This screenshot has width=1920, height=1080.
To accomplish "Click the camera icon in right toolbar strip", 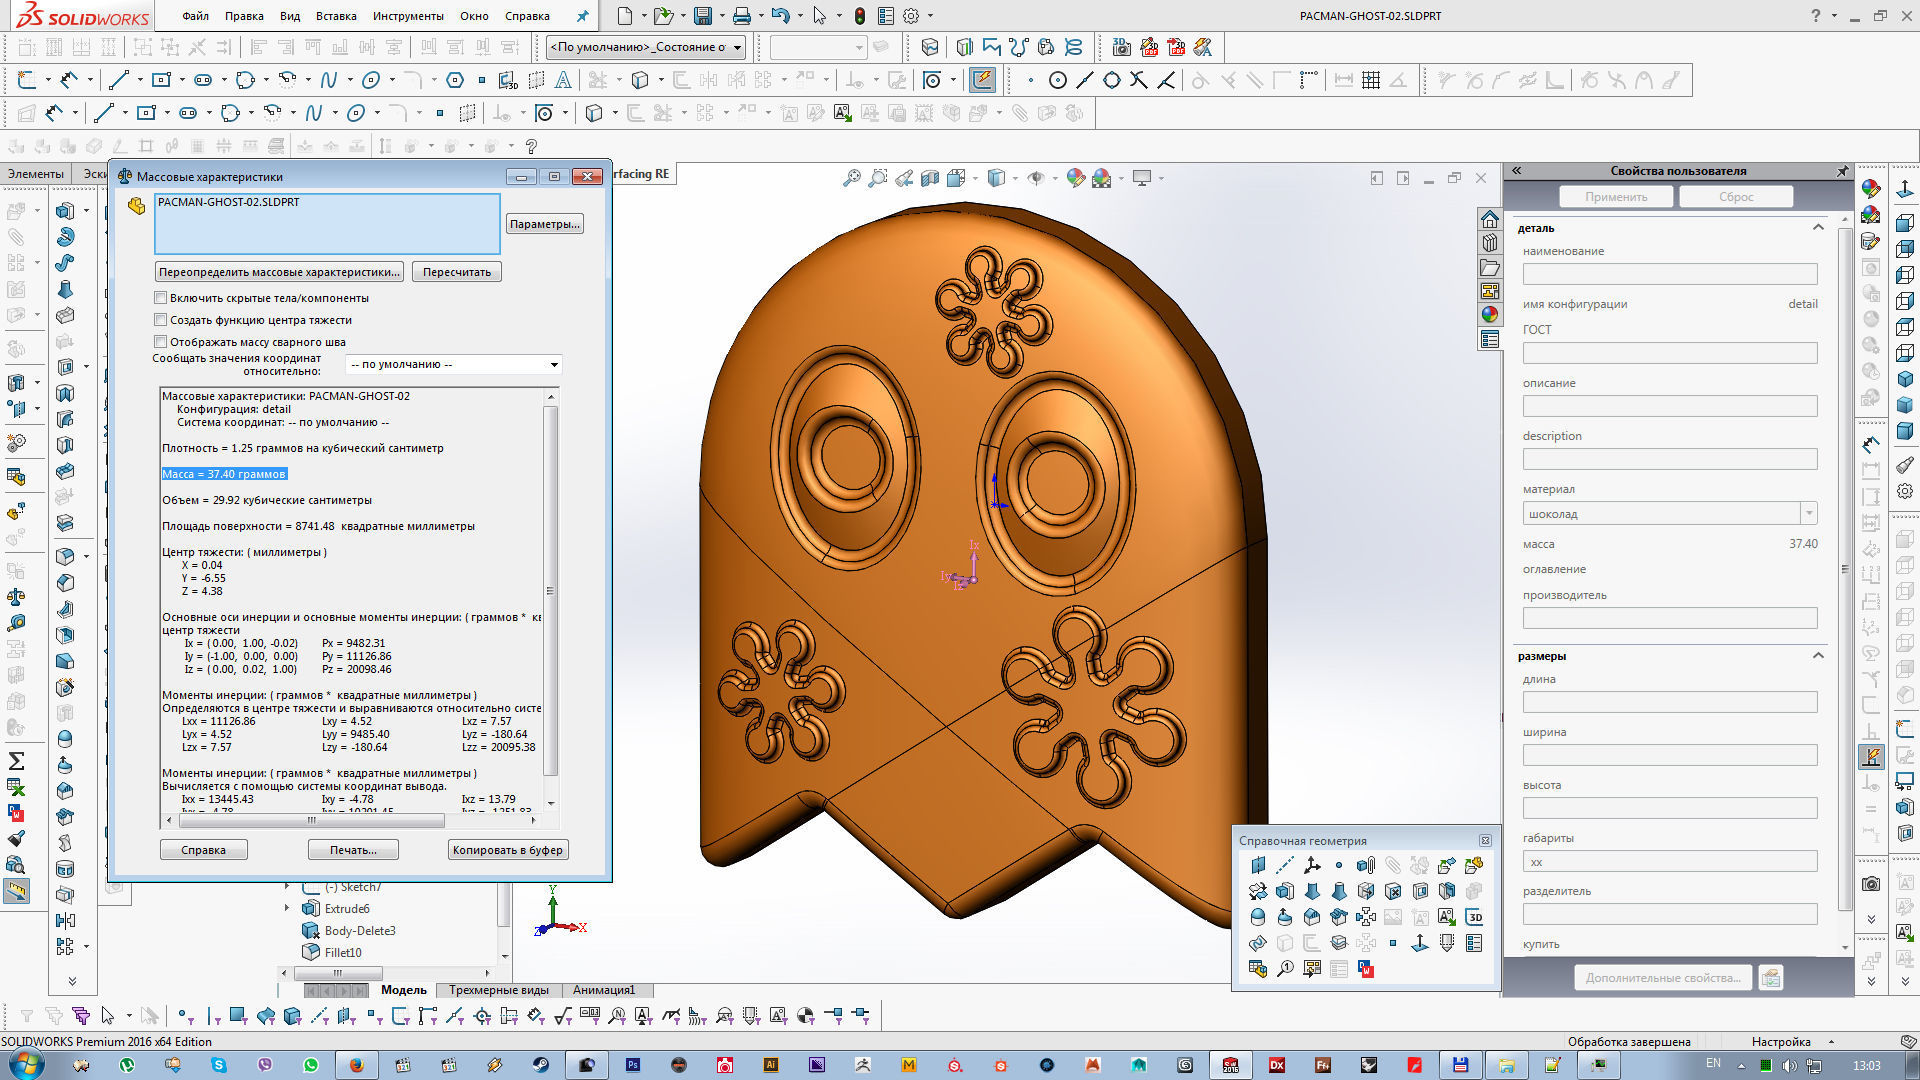I will pyautogui.click(x=1871, y=884).
